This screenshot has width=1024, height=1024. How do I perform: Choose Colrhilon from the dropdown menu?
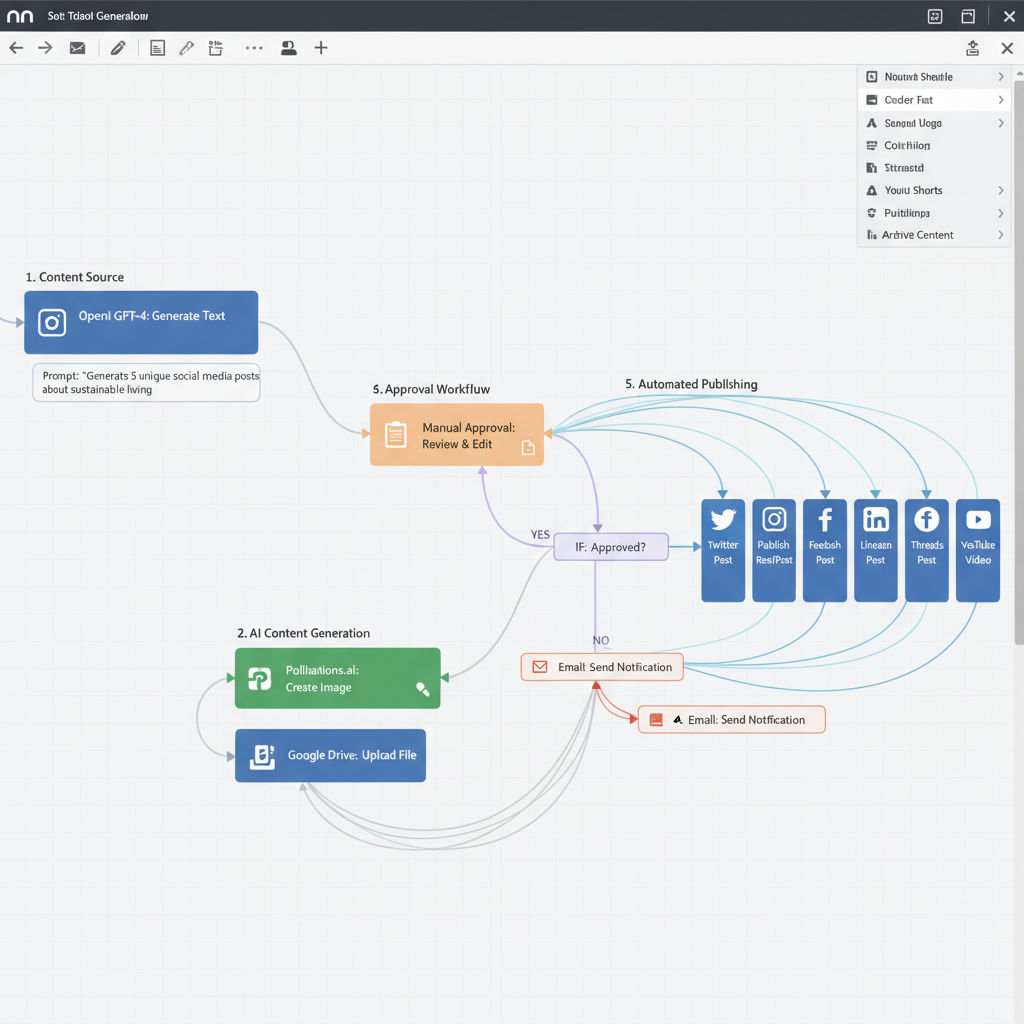click(x=907, y=146)
